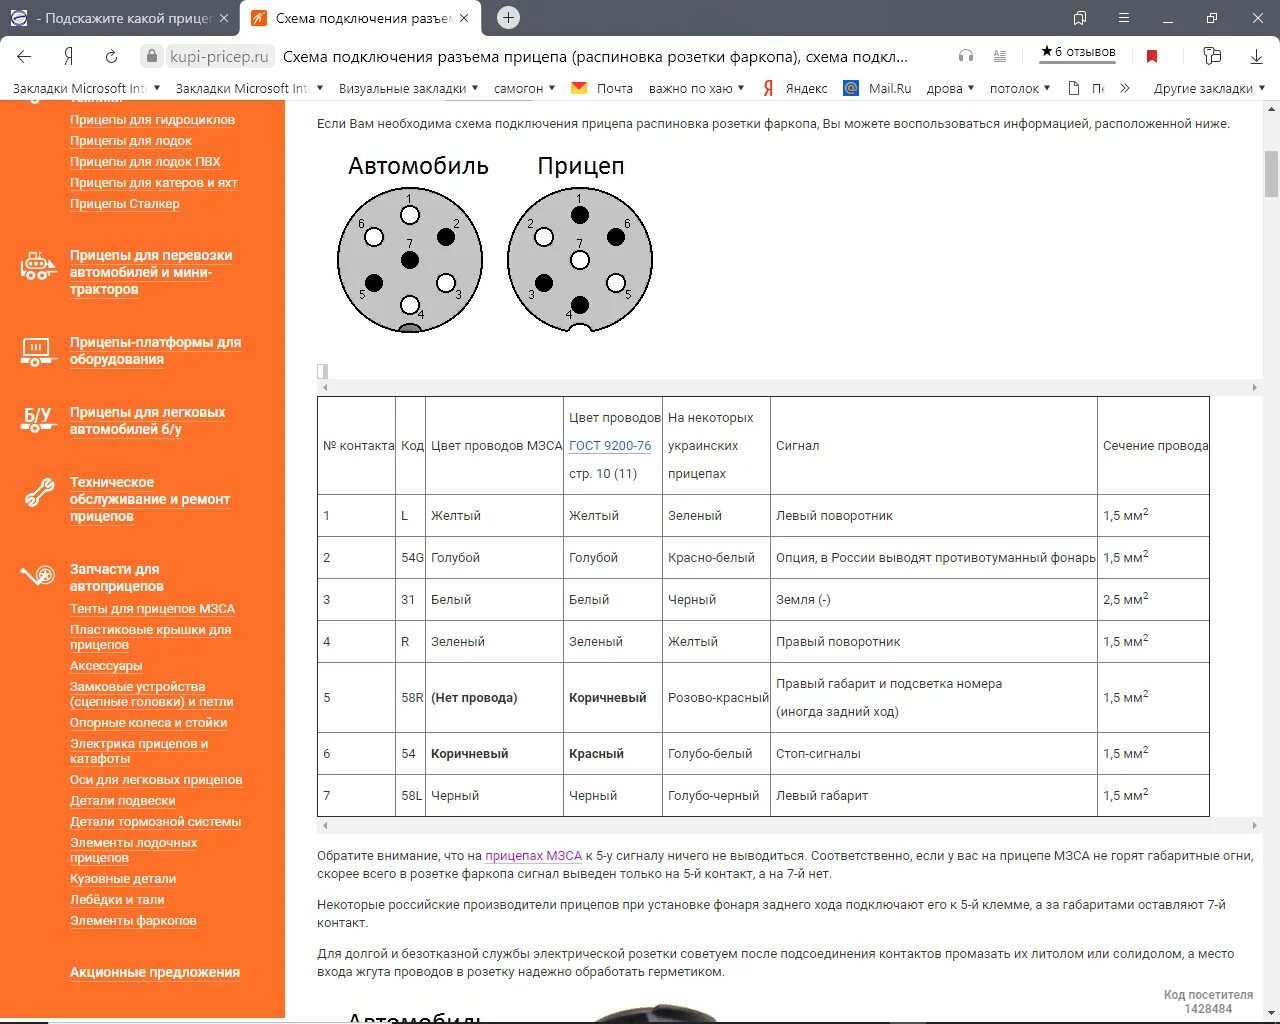The width and height of the screenshot is (1280, 1024).
Task: Open Прицепы для катеров и яхт
Action: click(x=154, y=183)
